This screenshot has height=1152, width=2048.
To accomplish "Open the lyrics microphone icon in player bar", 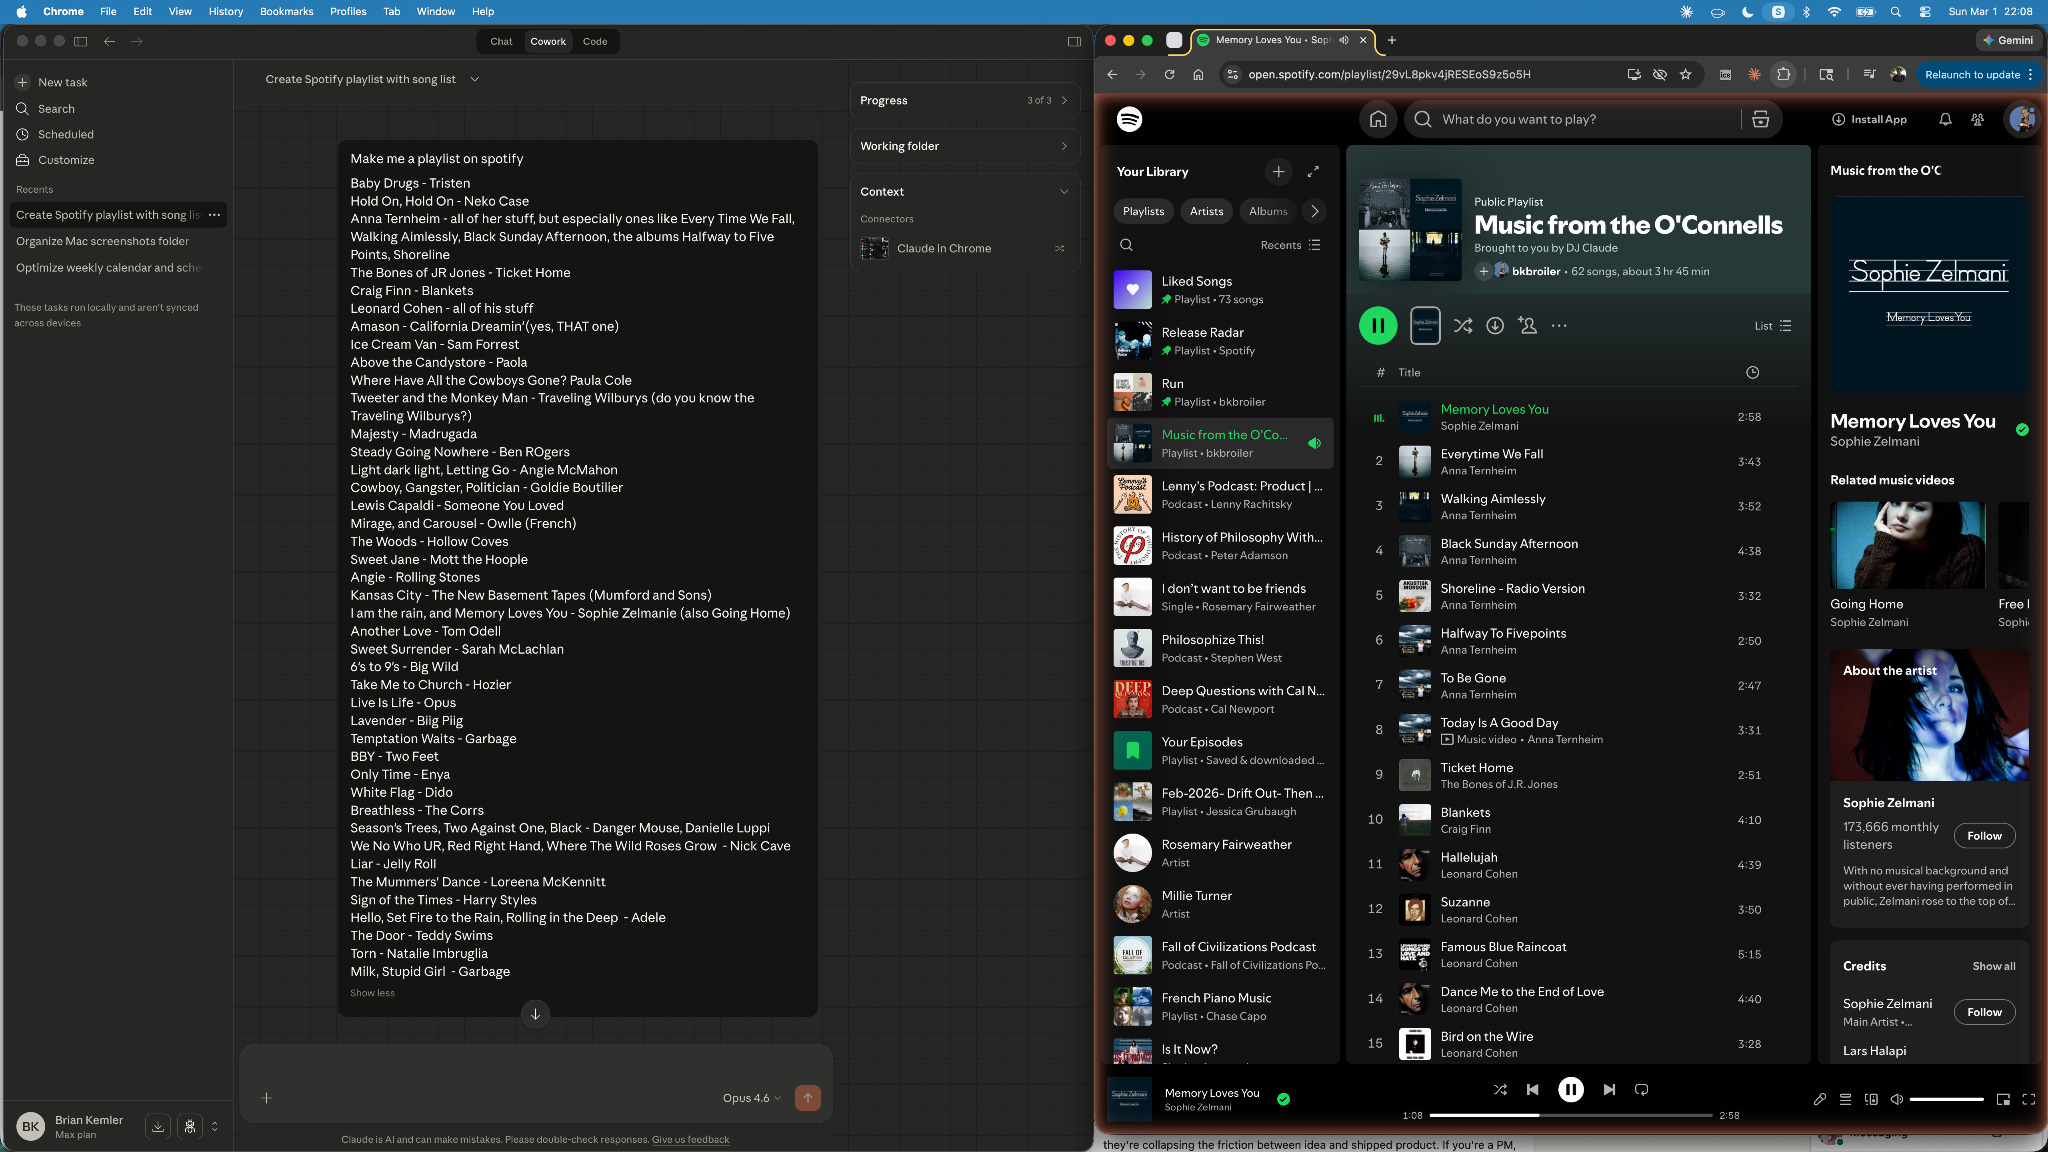I will (x=1820, y=1099).
